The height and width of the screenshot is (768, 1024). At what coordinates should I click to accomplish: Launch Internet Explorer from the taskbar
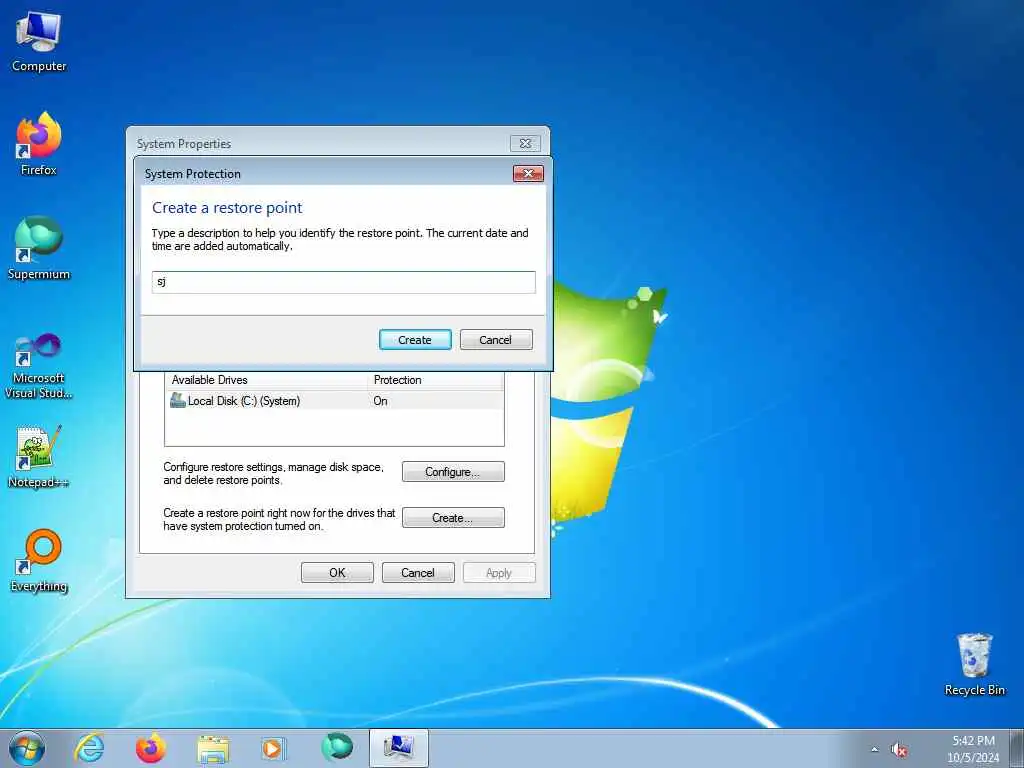point(89,748)
